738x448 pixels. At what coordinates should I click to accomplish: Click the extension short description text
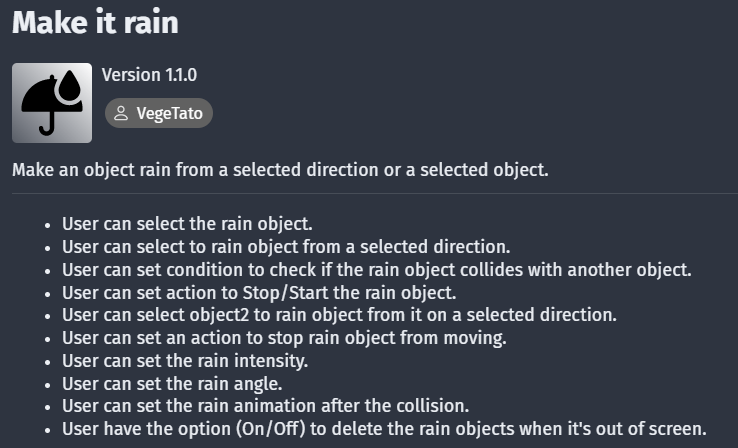click(x=280, y=169)
